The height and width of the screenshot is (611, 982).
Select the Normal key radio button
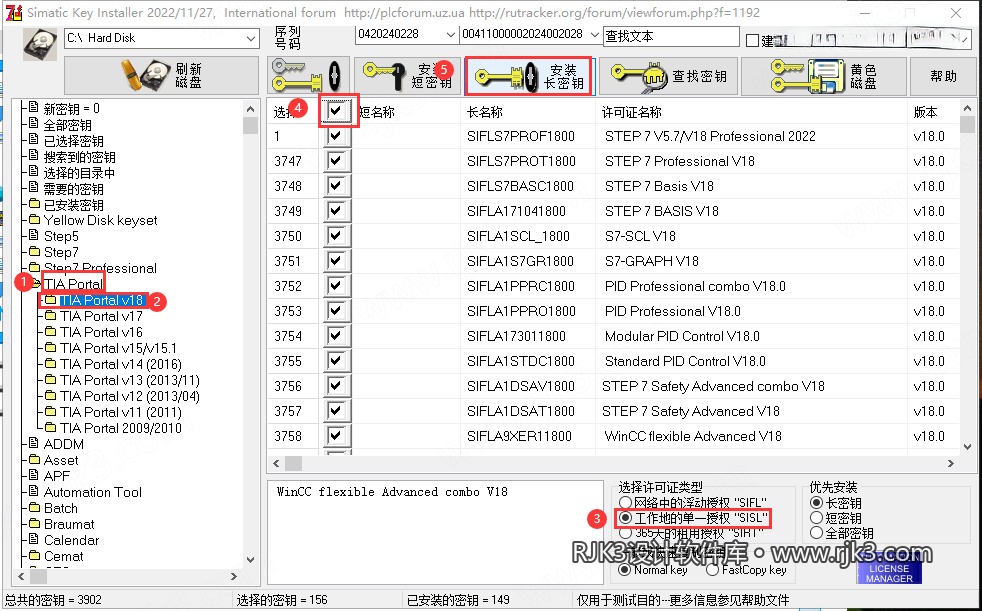pyautogui.click(x=624, y=570)
